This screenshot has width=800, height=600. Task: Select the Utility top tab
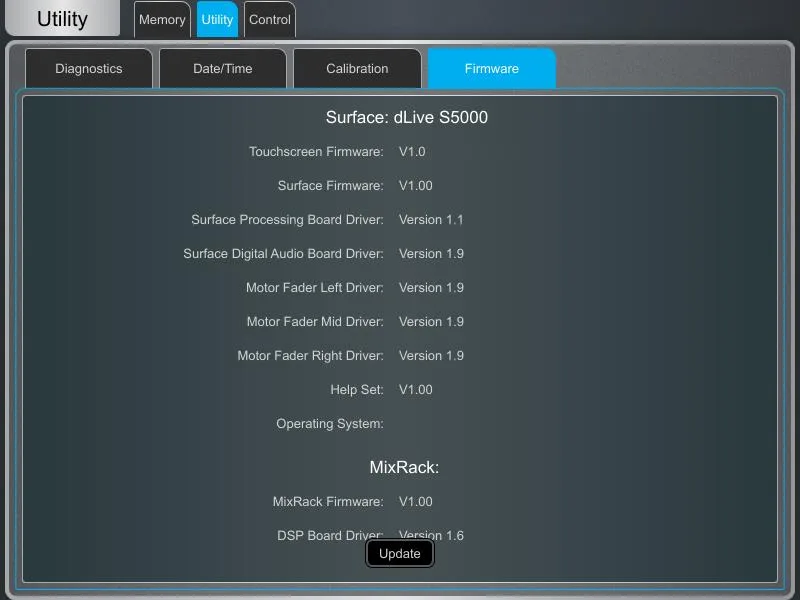[x=217, y=19]
